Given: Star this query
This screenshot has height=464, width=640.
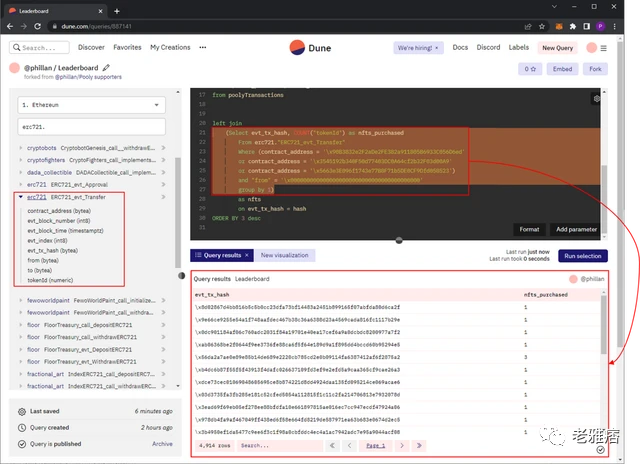Looking at the screenshot, I should (530, 69).
